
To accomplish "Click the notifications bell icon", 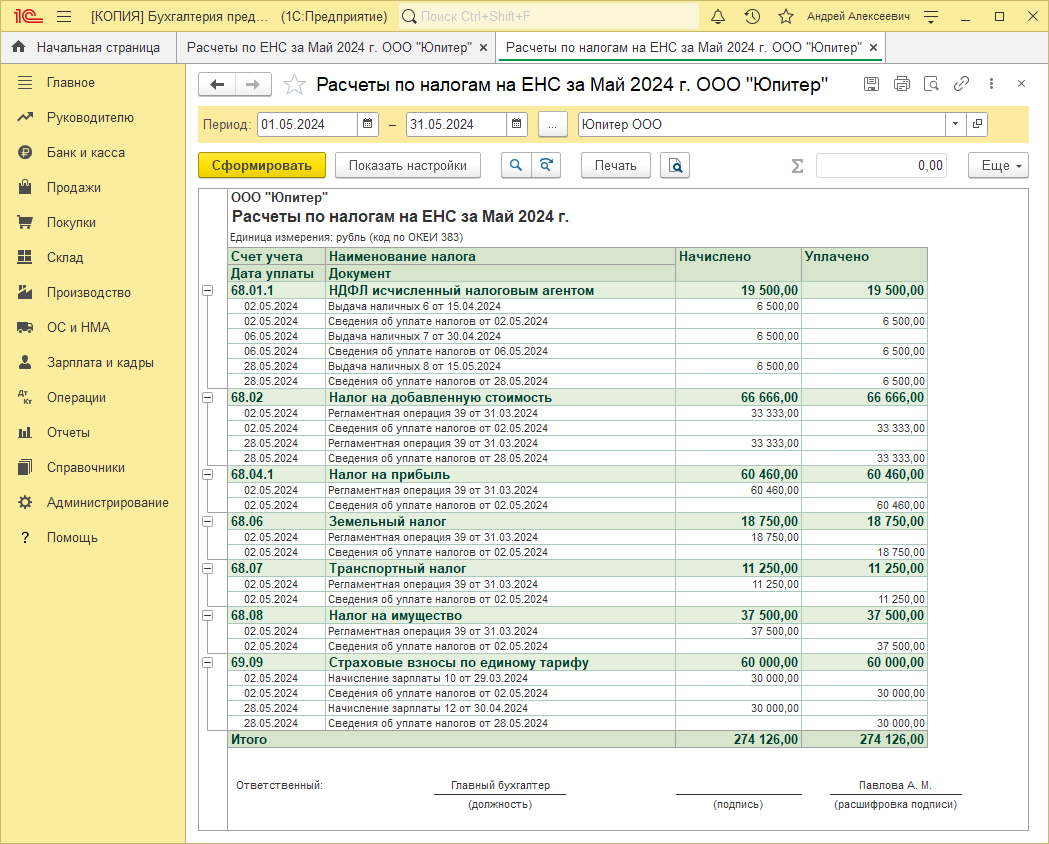I will tap(718, 17).
